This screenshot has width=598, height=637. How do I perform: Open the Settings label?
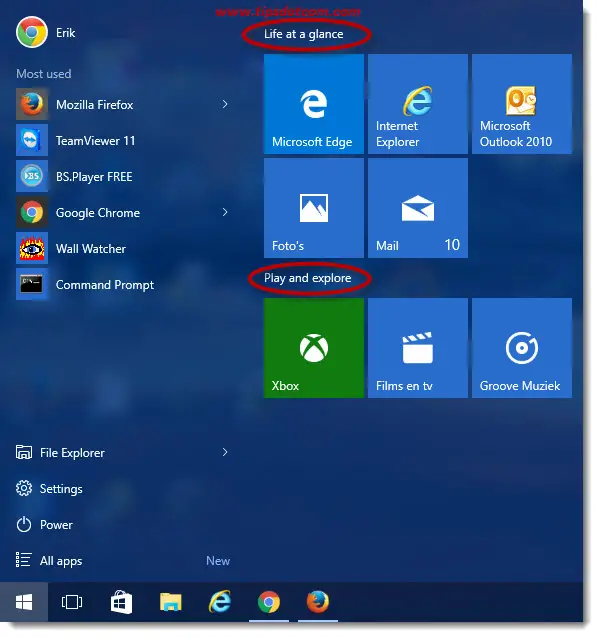click(61, 489)
